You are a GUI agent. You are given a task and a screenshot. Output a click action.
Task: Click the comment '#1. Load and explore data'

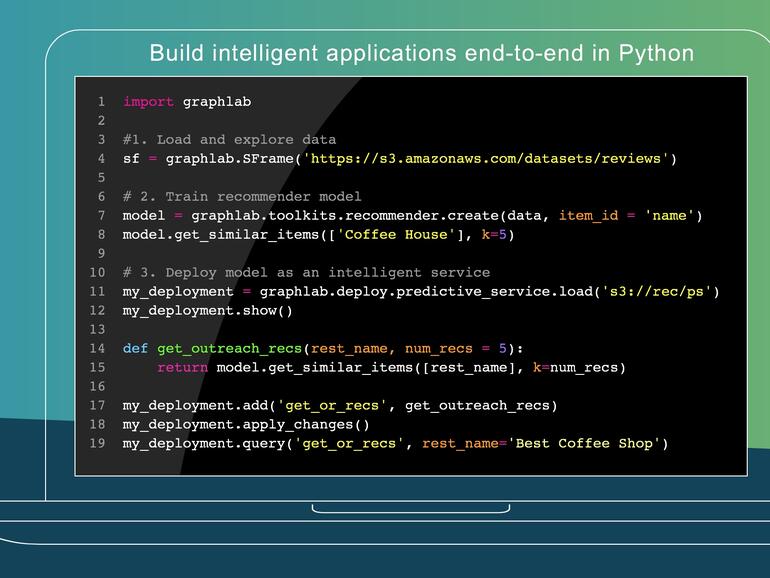[x=229, y=139]
